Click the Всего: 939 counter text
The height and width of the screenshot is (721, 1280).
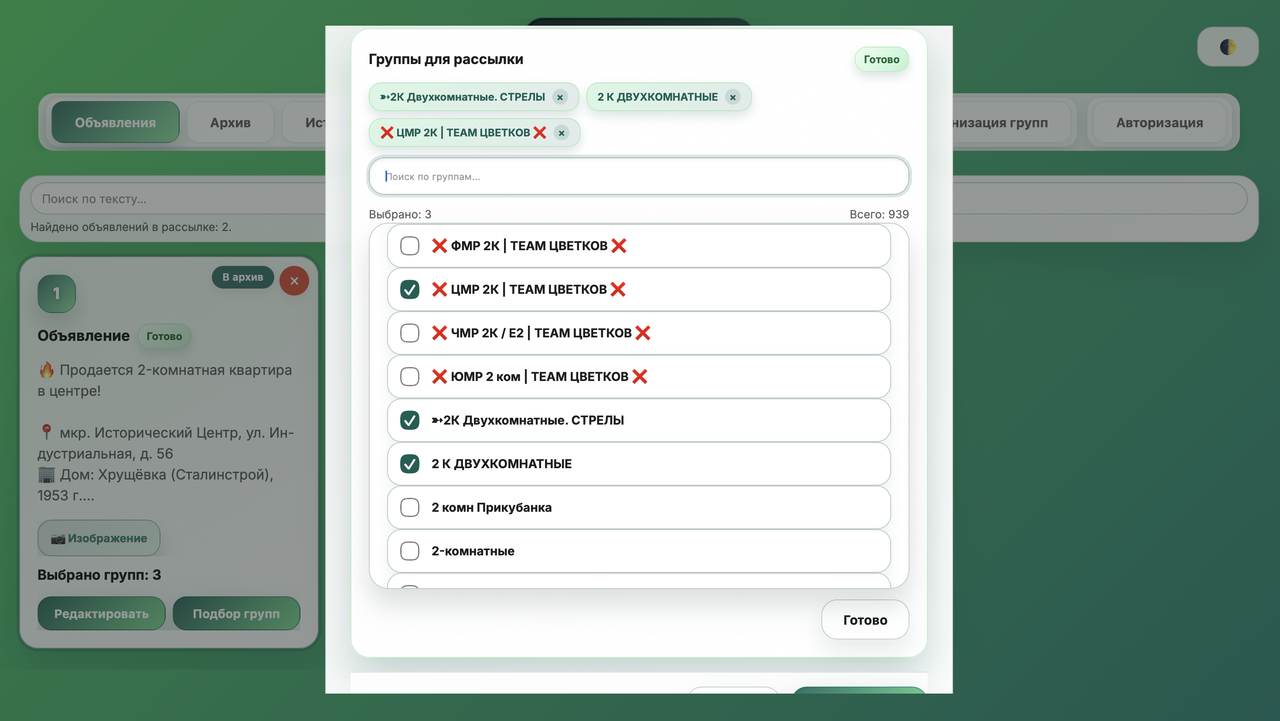point(877,214)
